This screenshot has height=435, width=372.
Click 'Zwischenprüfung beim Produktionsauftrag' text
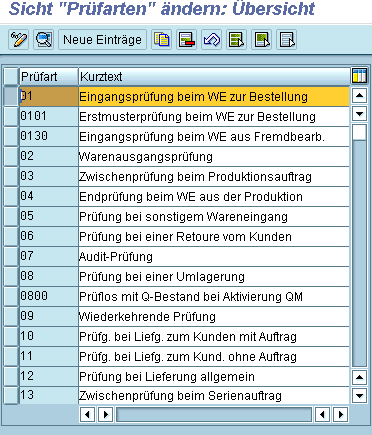(195, 177)
